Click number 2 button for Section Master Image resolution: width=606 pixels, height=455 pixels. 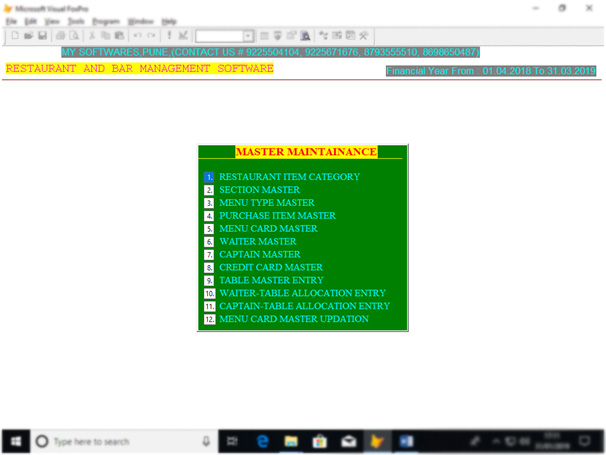click(x=209, y=190)
